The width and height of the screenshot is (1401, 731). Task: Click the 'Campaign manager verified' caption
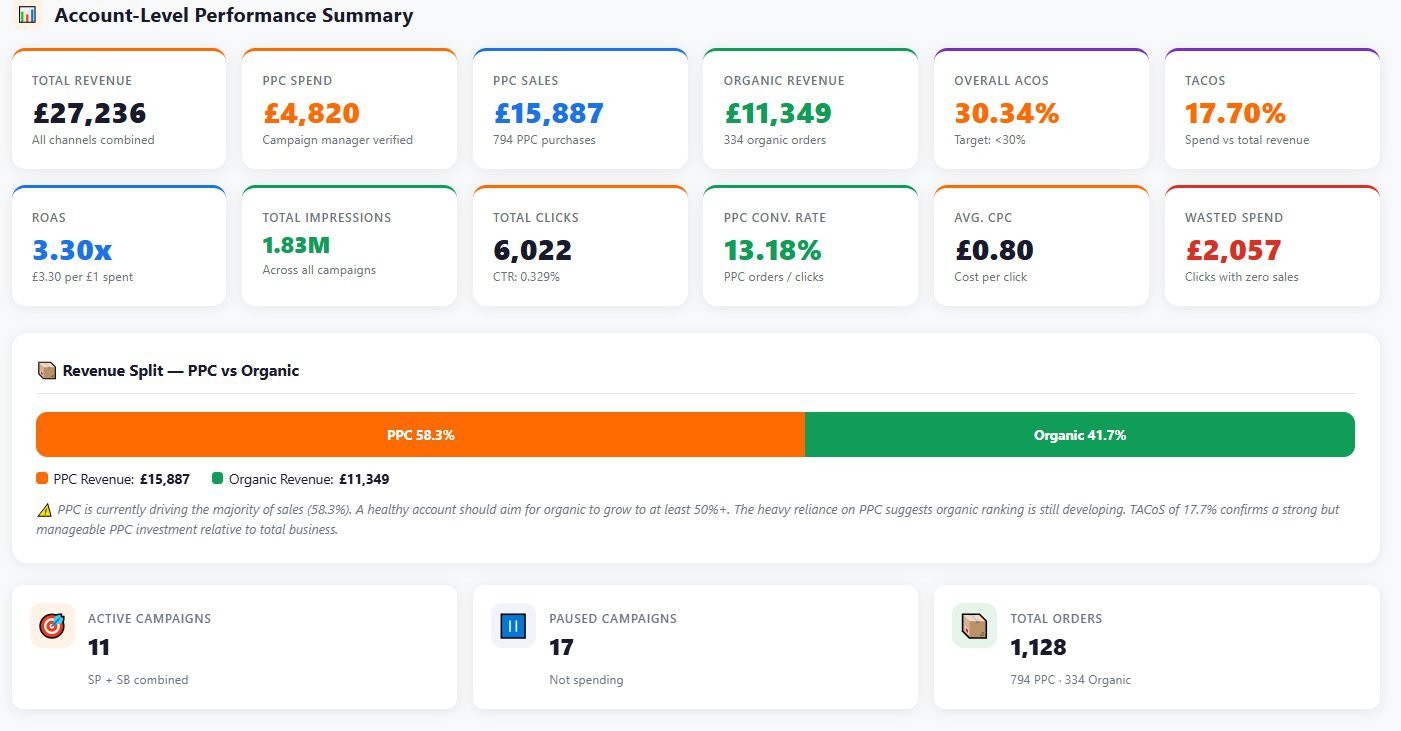point(338,140)
